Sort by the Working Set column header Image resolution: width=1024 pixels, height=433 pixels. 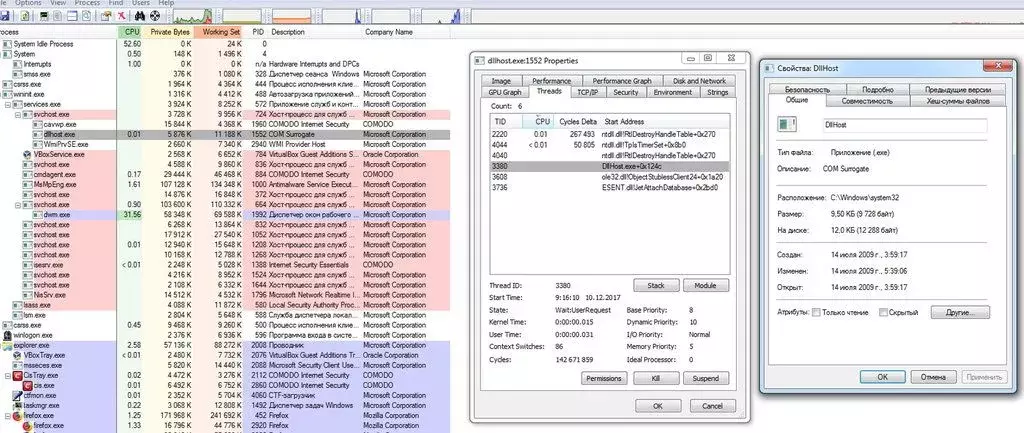point(217,31)
